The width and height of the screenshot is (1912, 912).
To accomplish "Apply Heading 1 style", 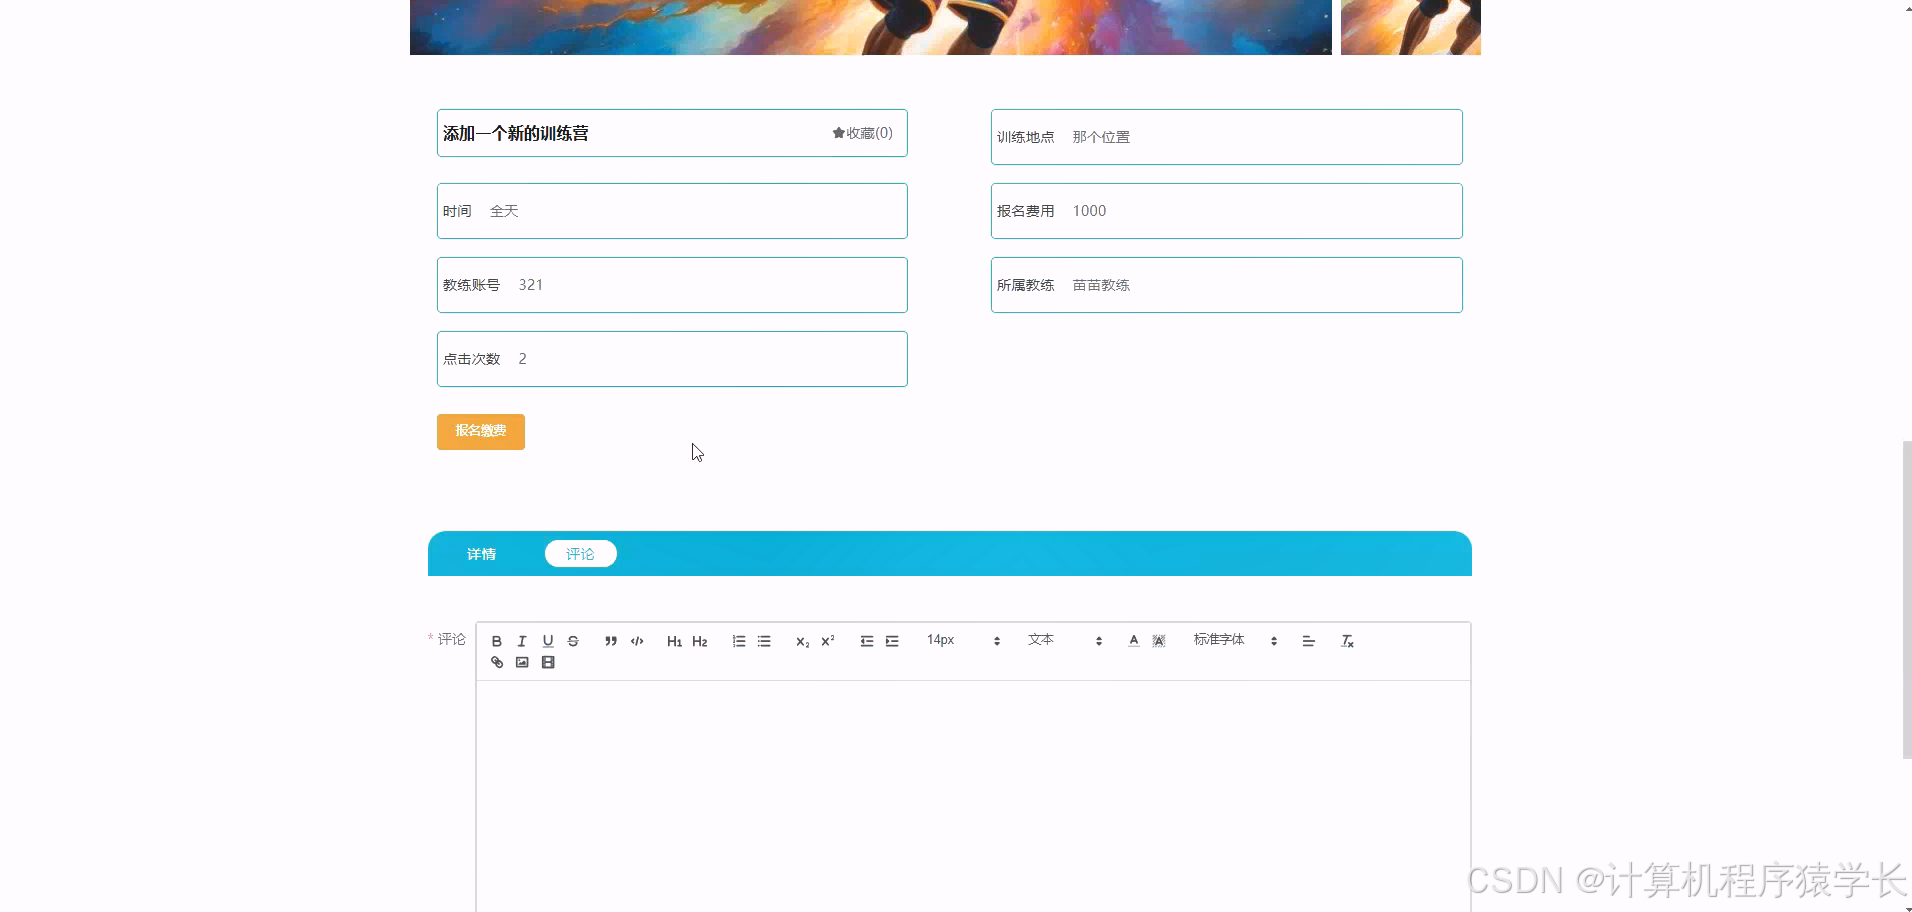I will click(x=675, y=641).
